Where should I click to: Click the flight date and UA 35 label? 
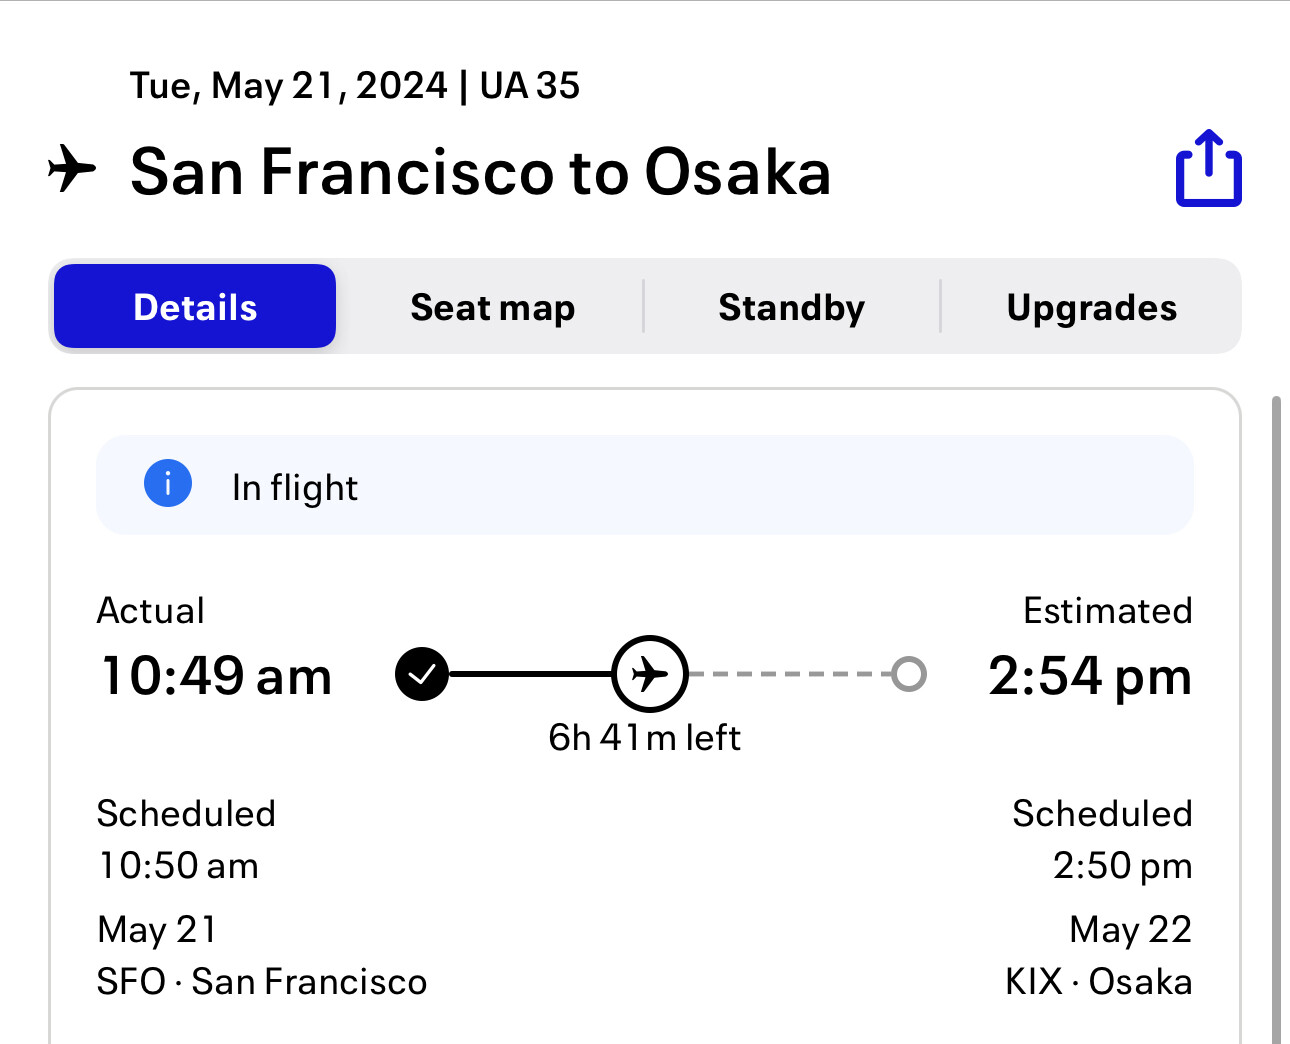(x=355, y=86)
